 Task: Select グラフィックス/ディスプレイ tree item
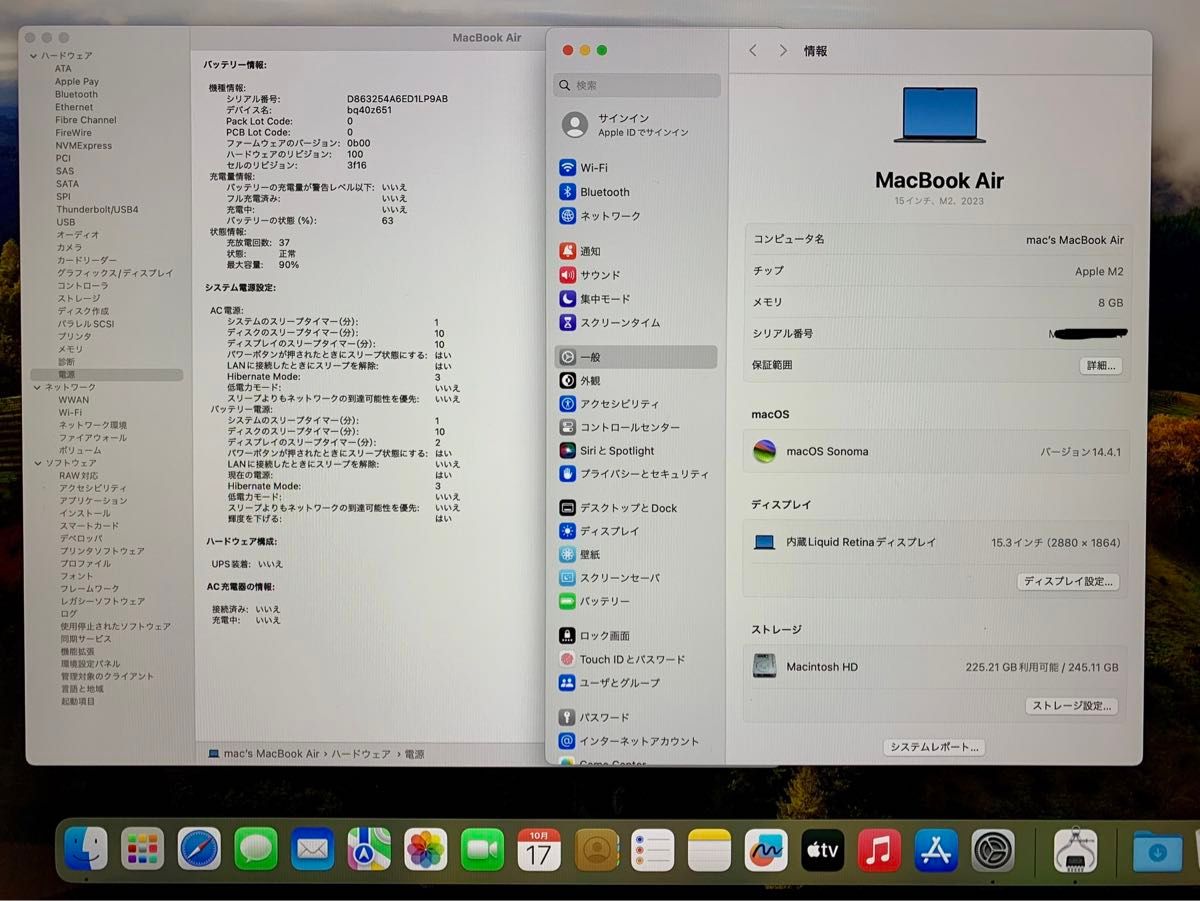tap(115, 273)
